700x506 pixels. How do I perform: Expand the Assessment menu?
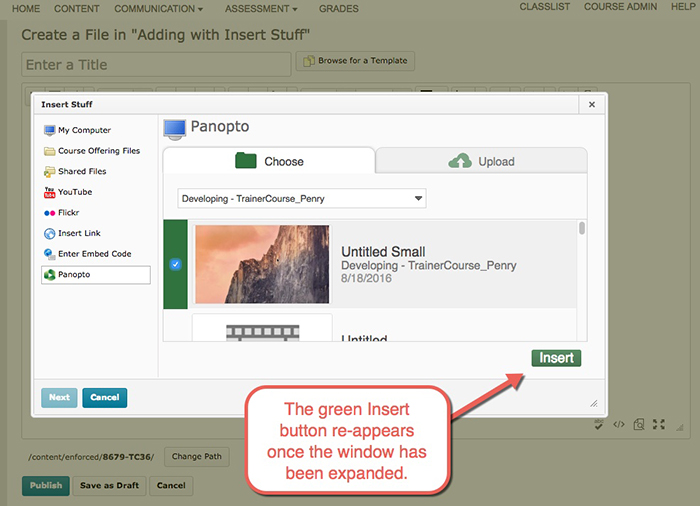point(262,9)
